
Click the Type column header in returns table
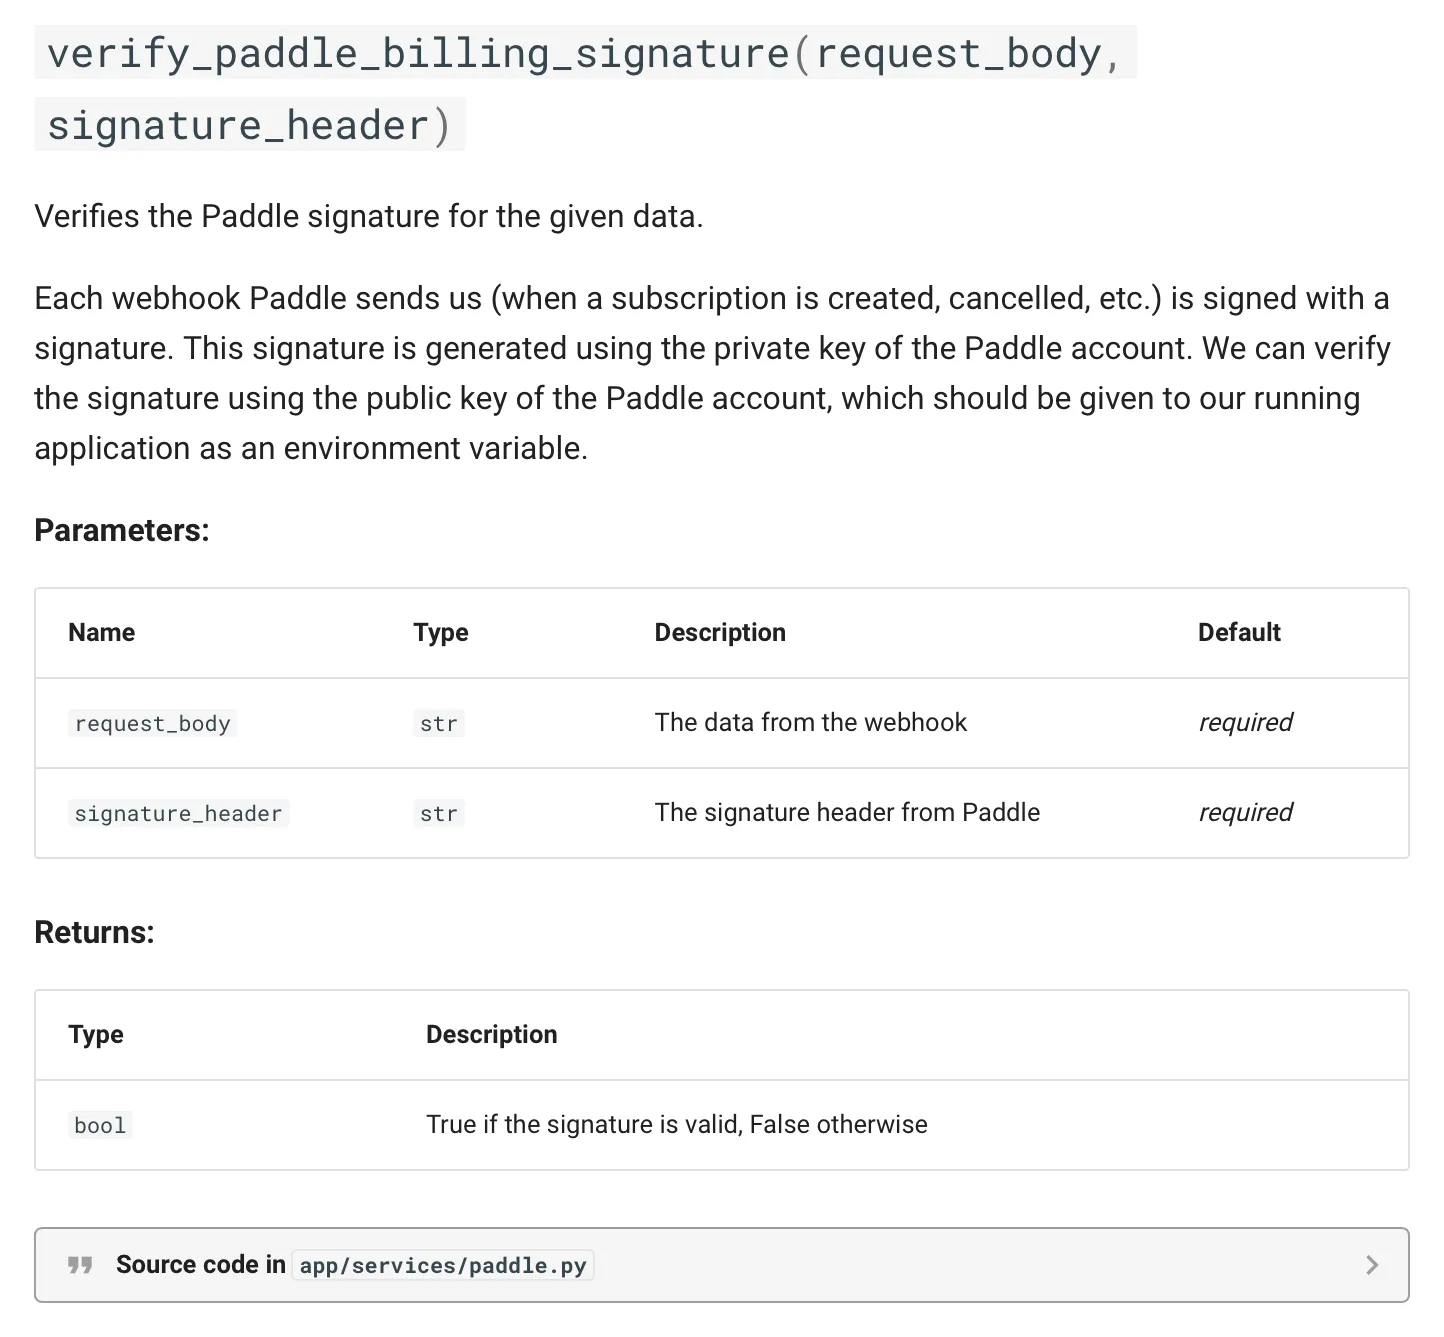pos(95,1034)
